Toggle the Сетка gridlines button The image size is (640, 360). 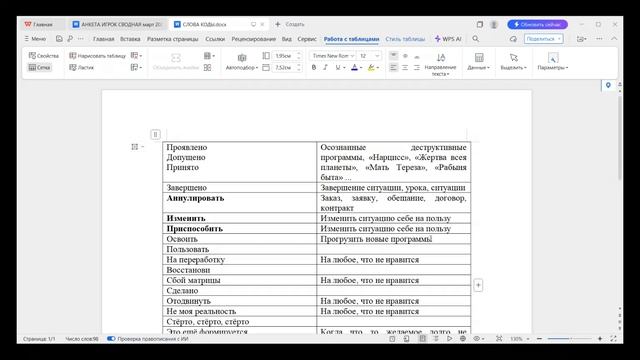pyautogui.click(x=39, y=67)
